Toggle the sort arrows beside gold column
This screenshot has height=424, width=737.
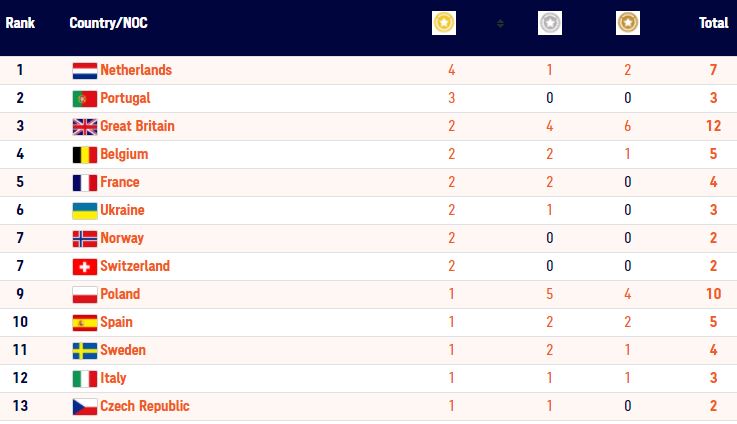(x=500, y=23)
